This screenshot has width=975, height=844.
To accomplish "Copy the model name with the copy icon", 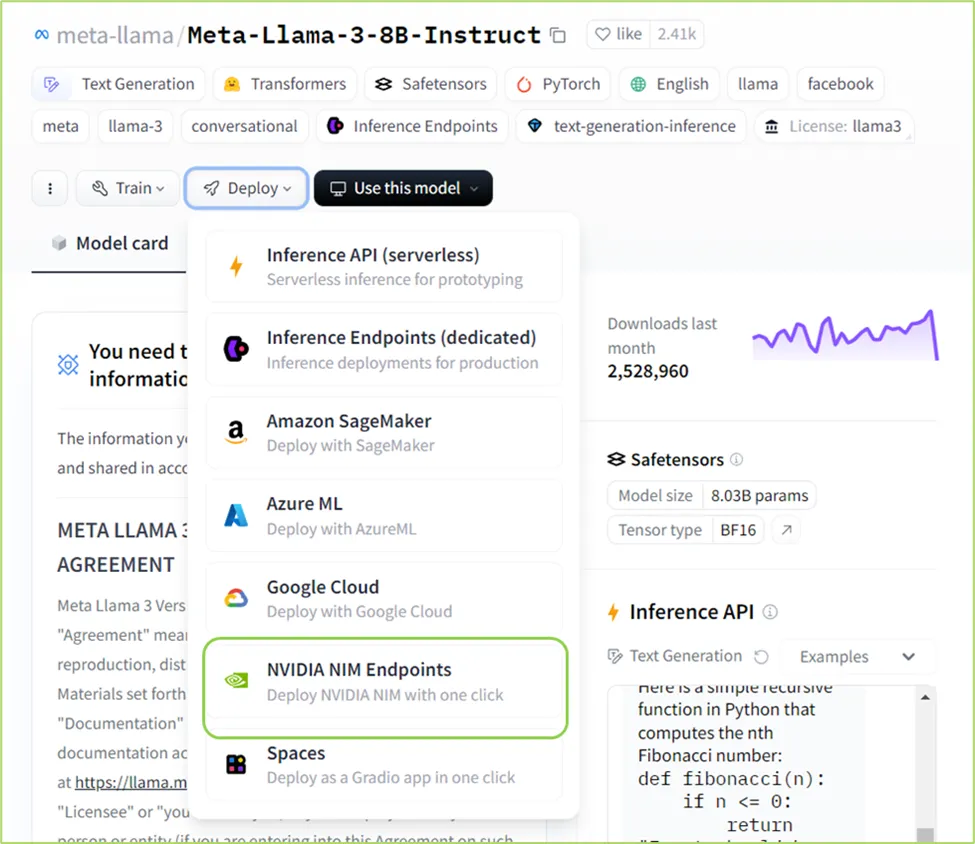I will pos(558,35).
